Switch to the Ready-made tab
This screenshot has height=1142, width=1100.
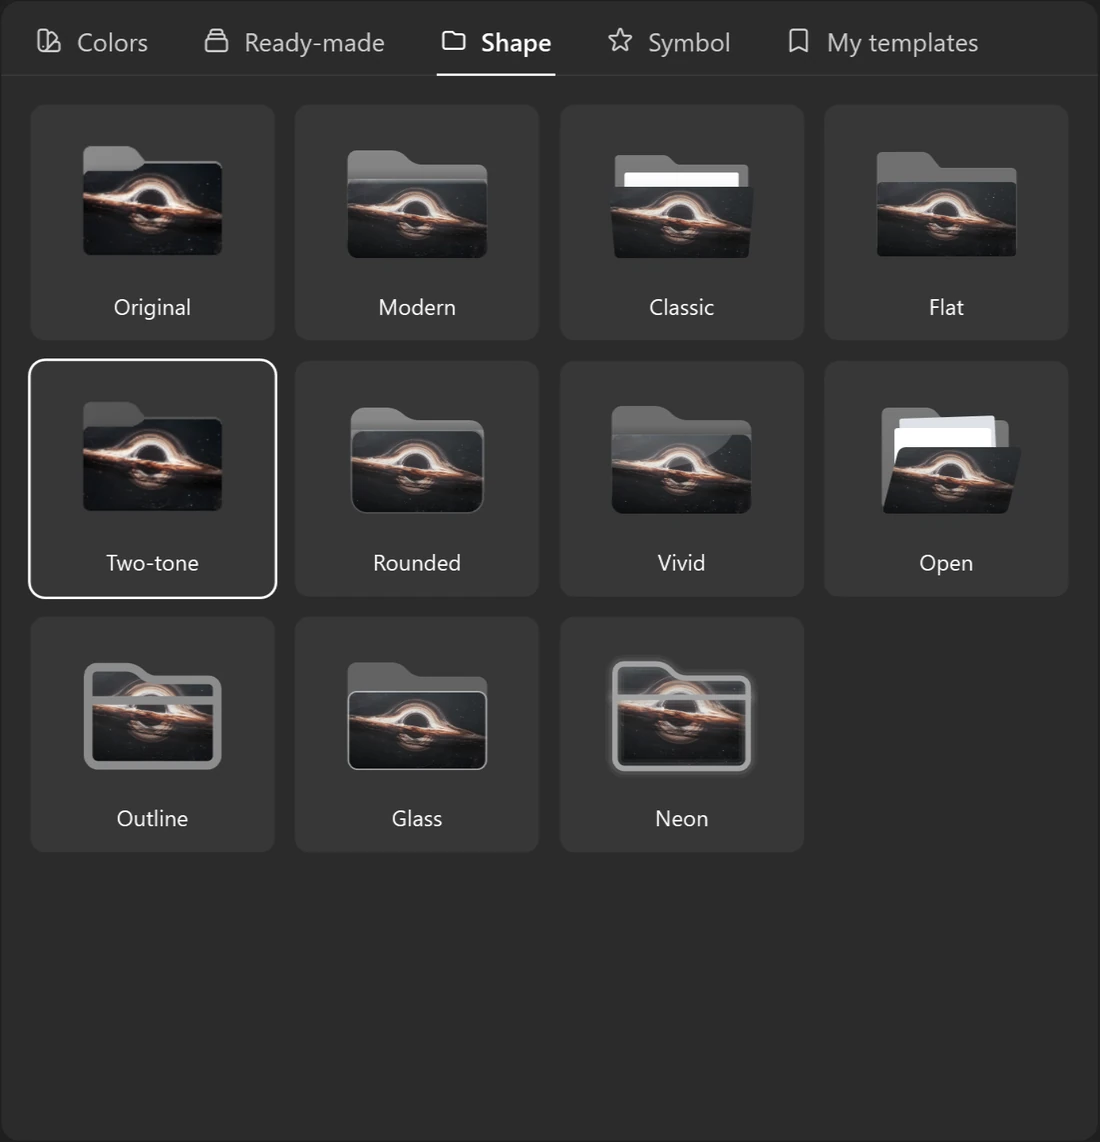tap(294, 42)
